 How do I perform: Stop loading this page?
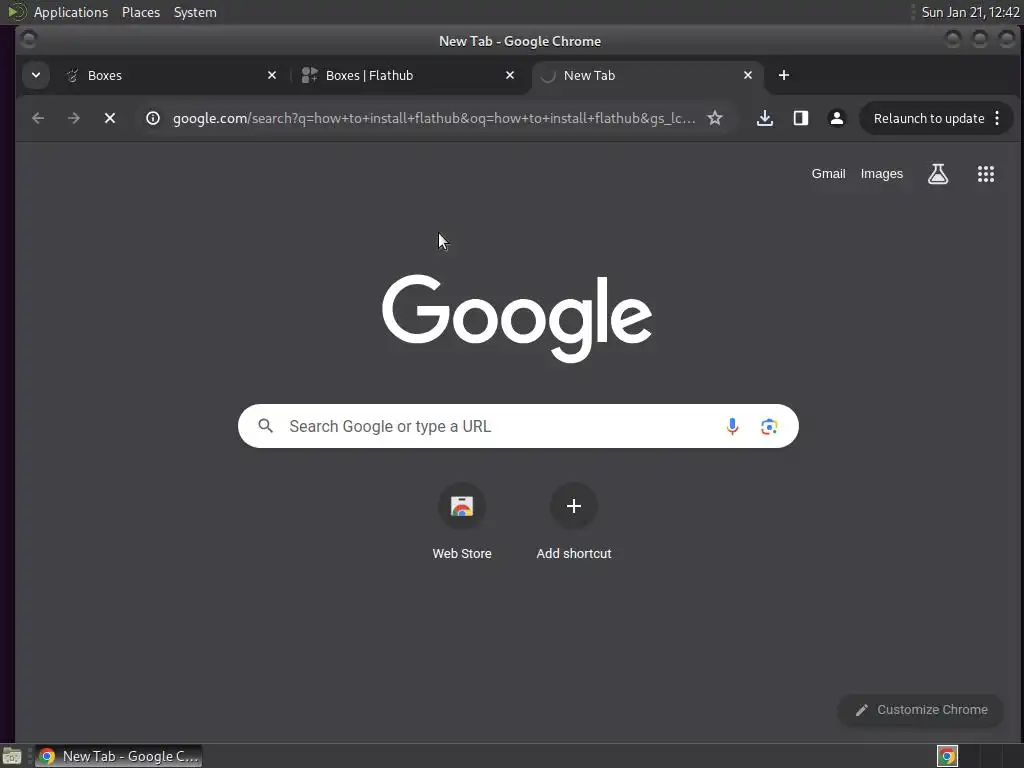(110, 118)
